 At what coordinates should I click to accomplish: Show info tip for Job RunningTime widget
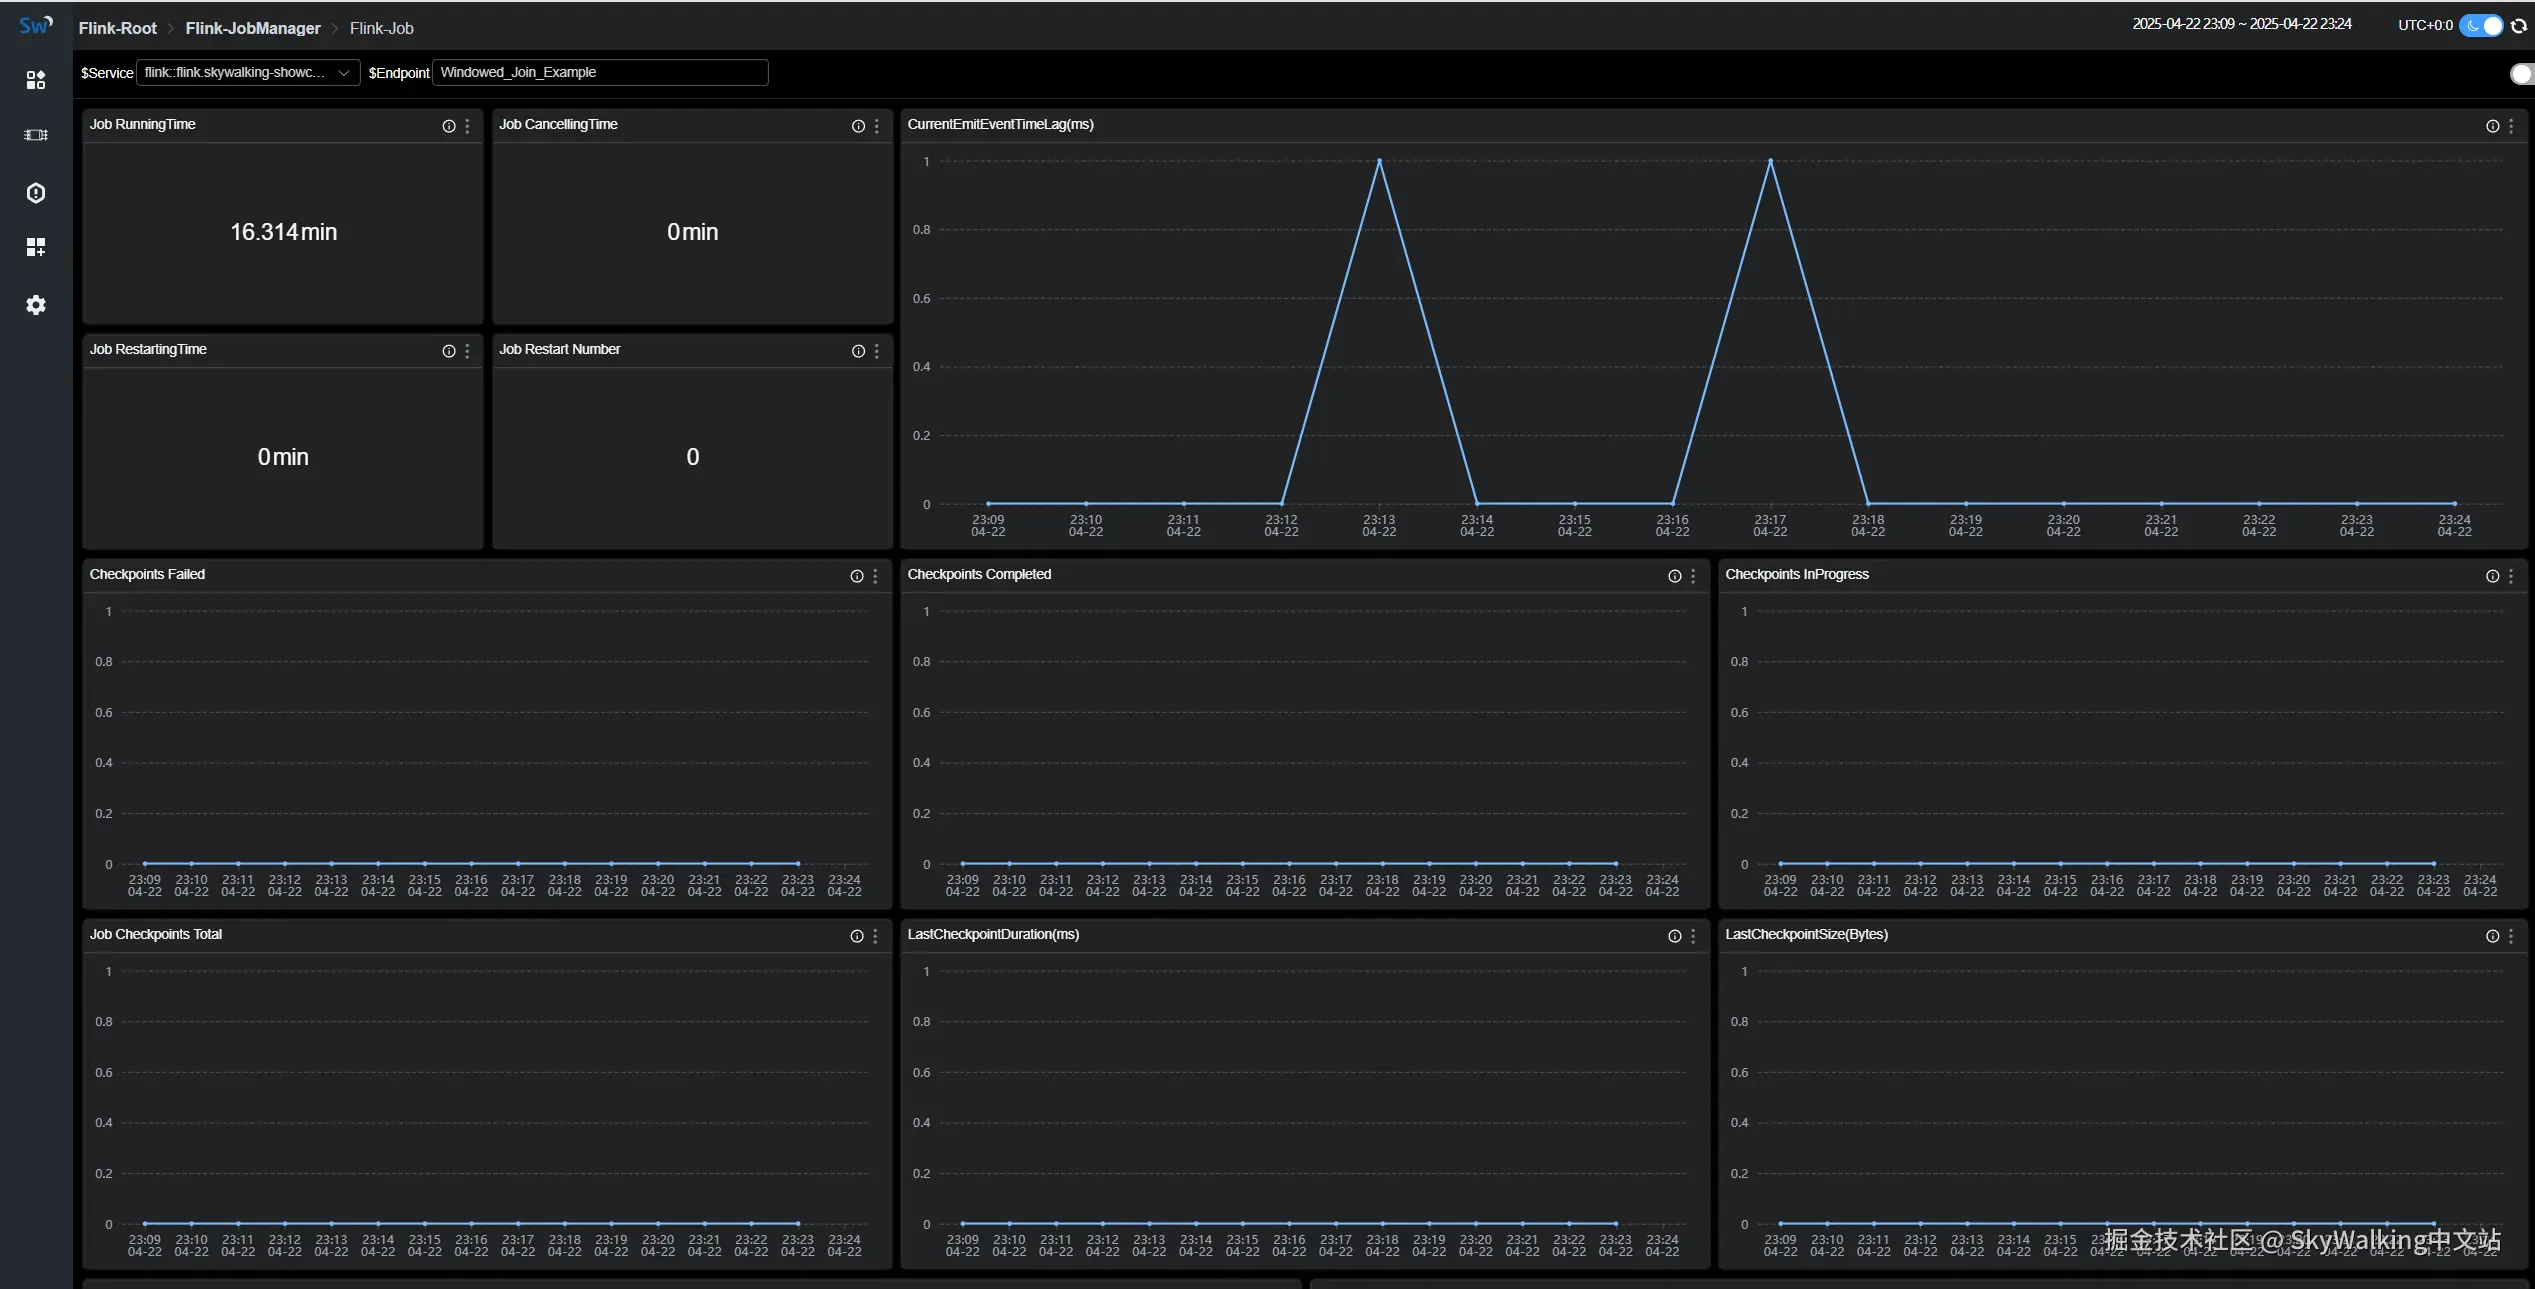449,126
